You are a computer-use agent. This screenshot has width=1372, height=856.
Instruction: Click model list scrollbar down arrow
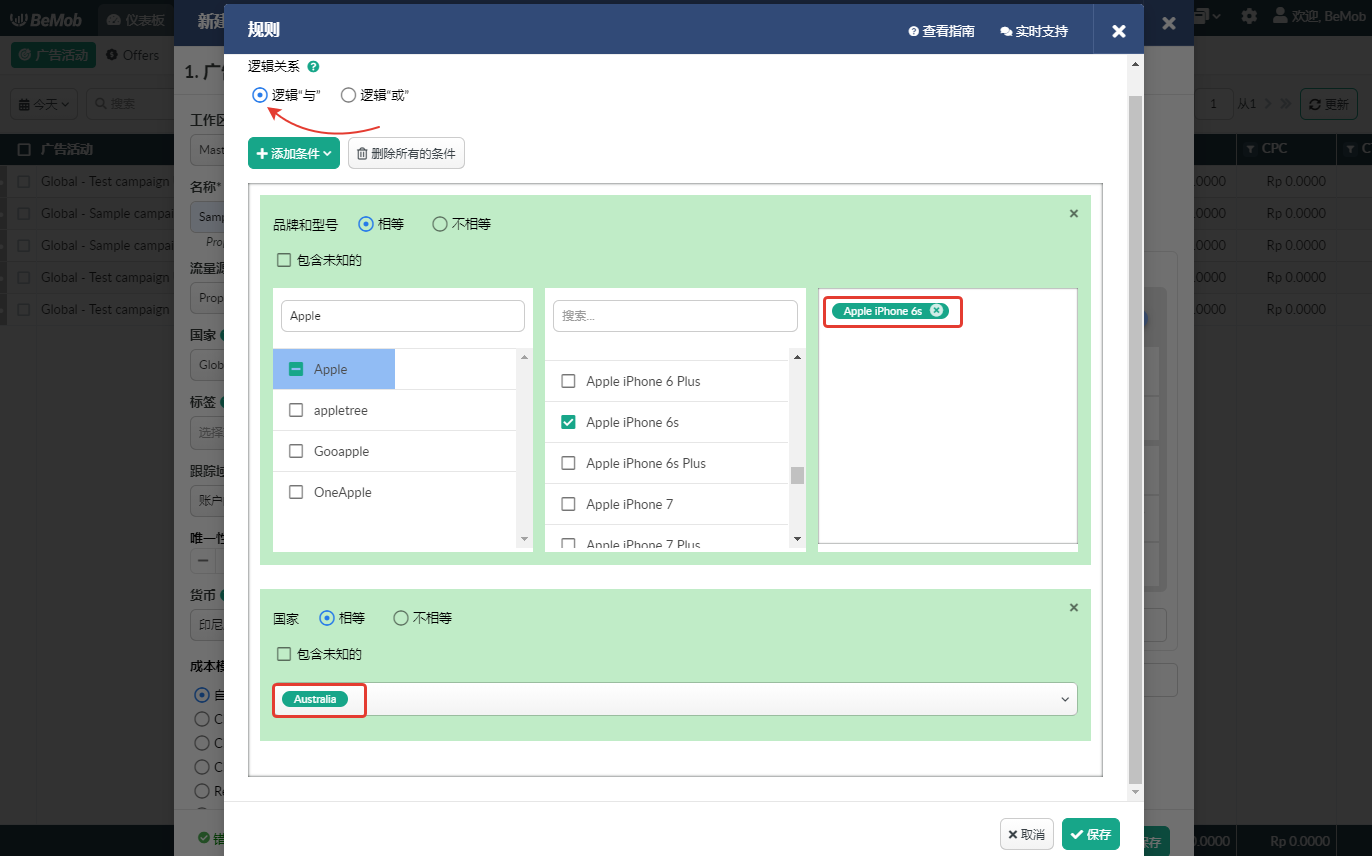tap(797, 540)
